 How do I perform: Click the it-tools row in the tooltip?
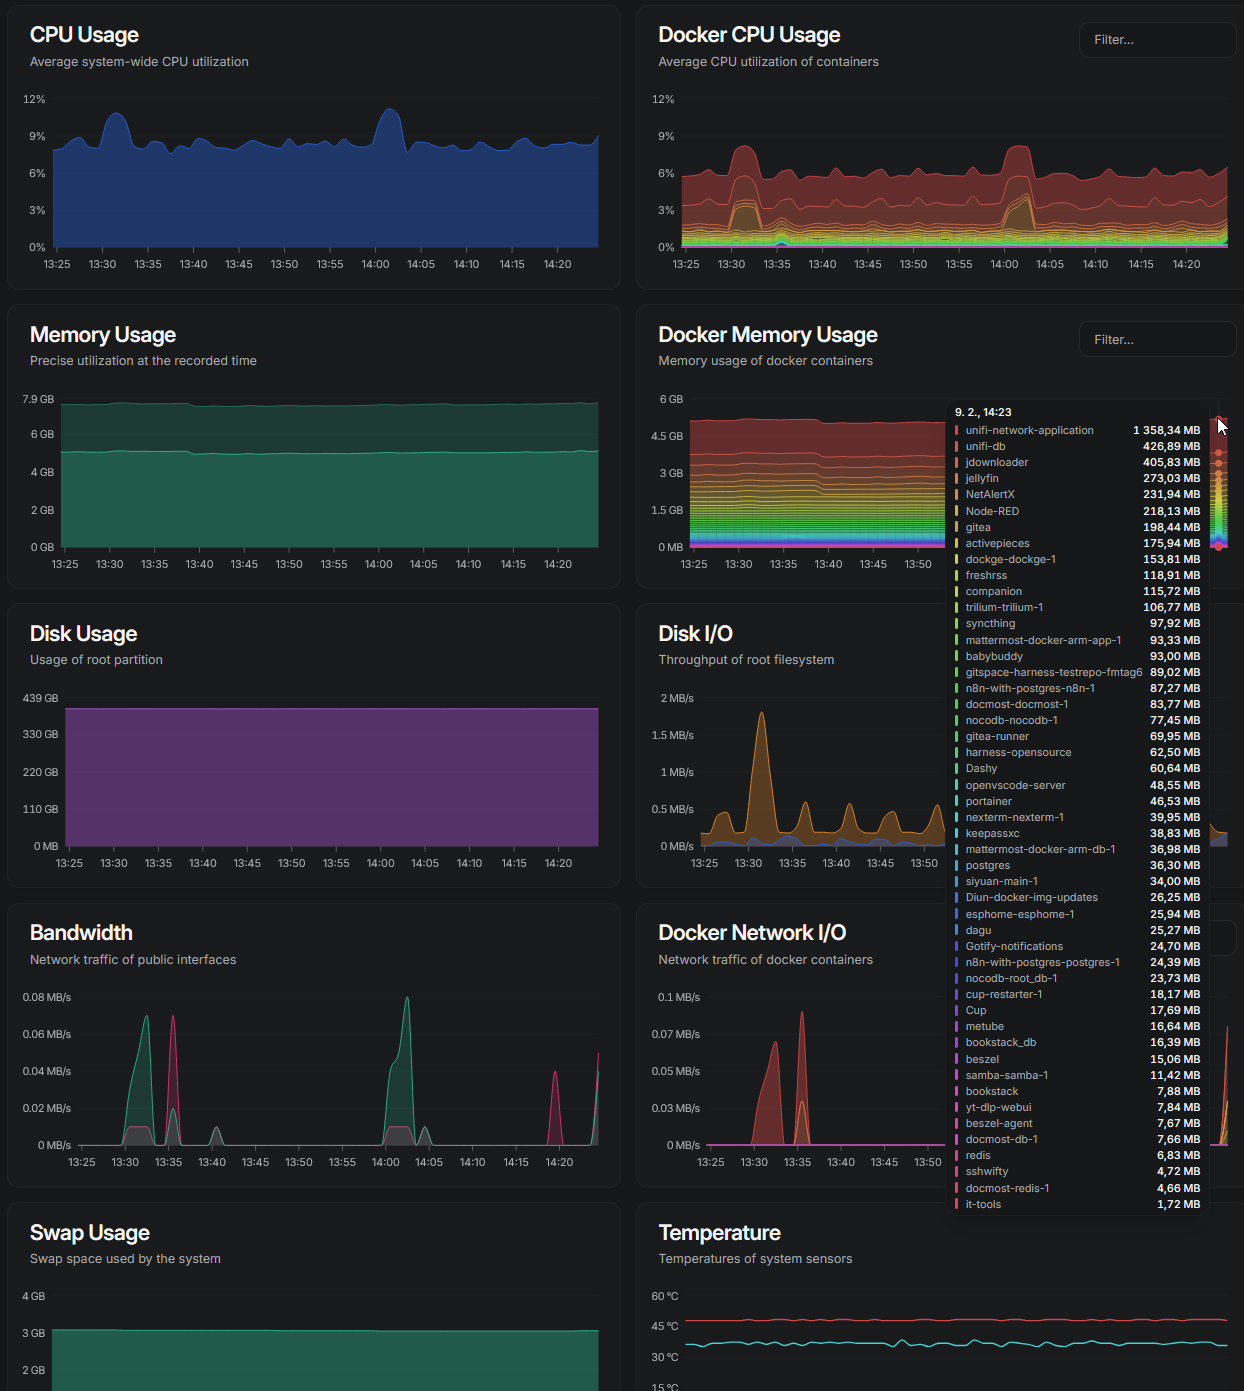tap(983, 1205)
